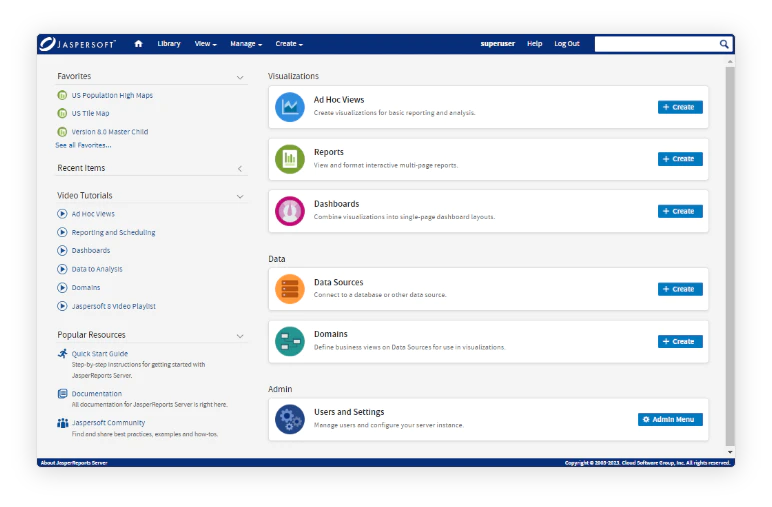Open the Manage dropdown menu
This screenshot has height=507, width=772.
[246, 44]
